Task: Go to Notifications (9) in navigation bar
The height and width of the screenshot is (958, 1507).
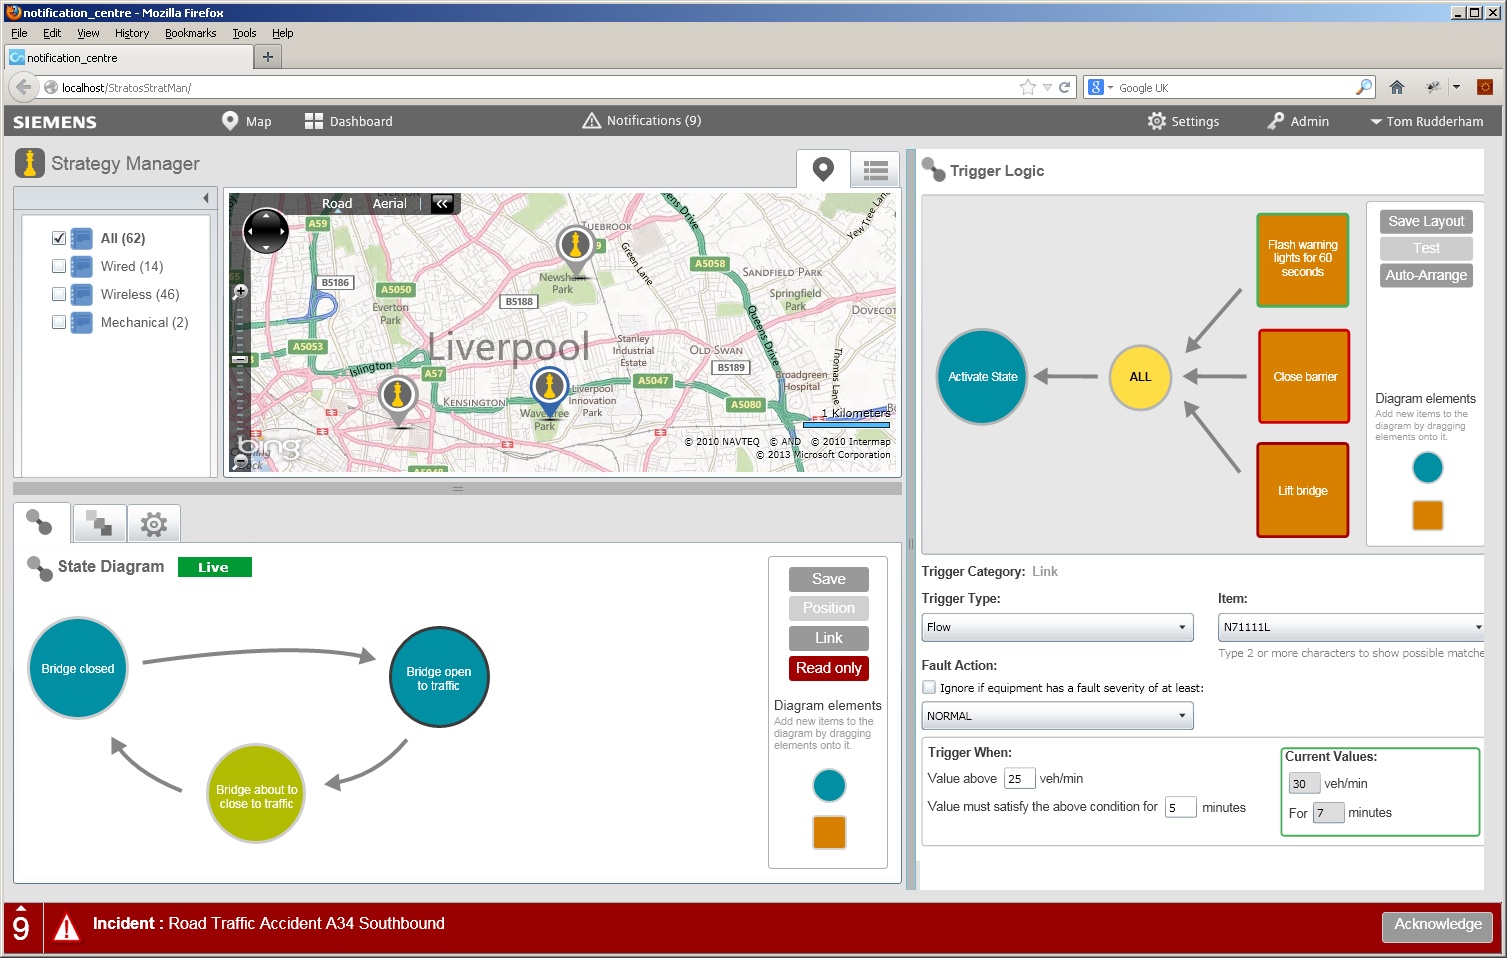Action: pos(642,121)
